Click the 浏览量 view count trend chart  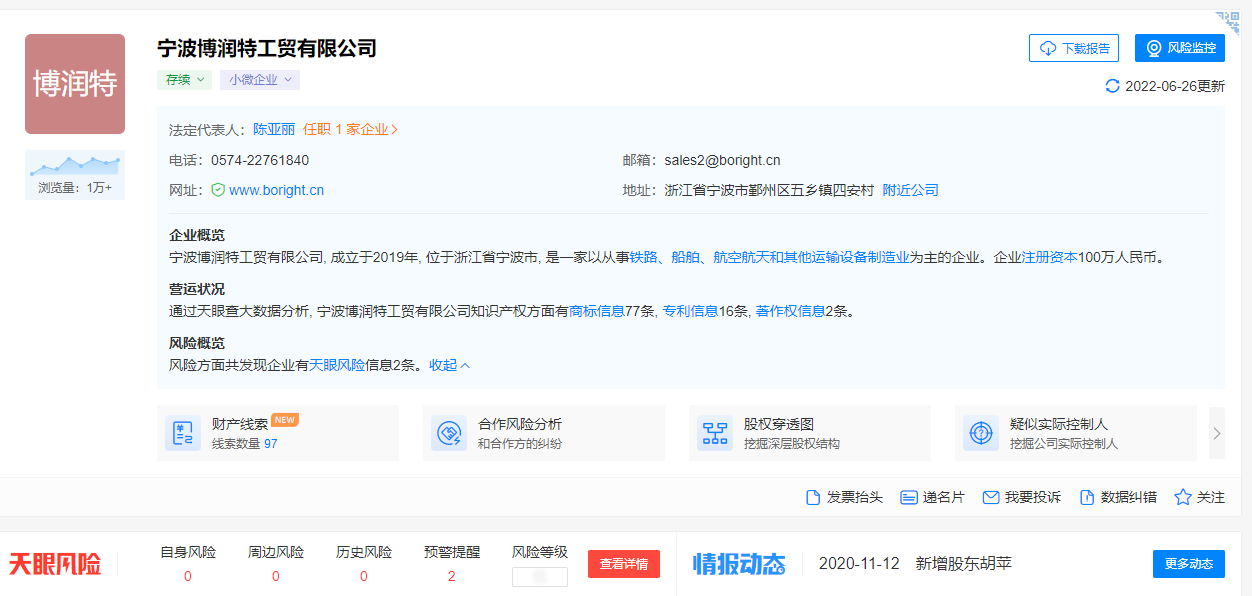click(75, 166)
